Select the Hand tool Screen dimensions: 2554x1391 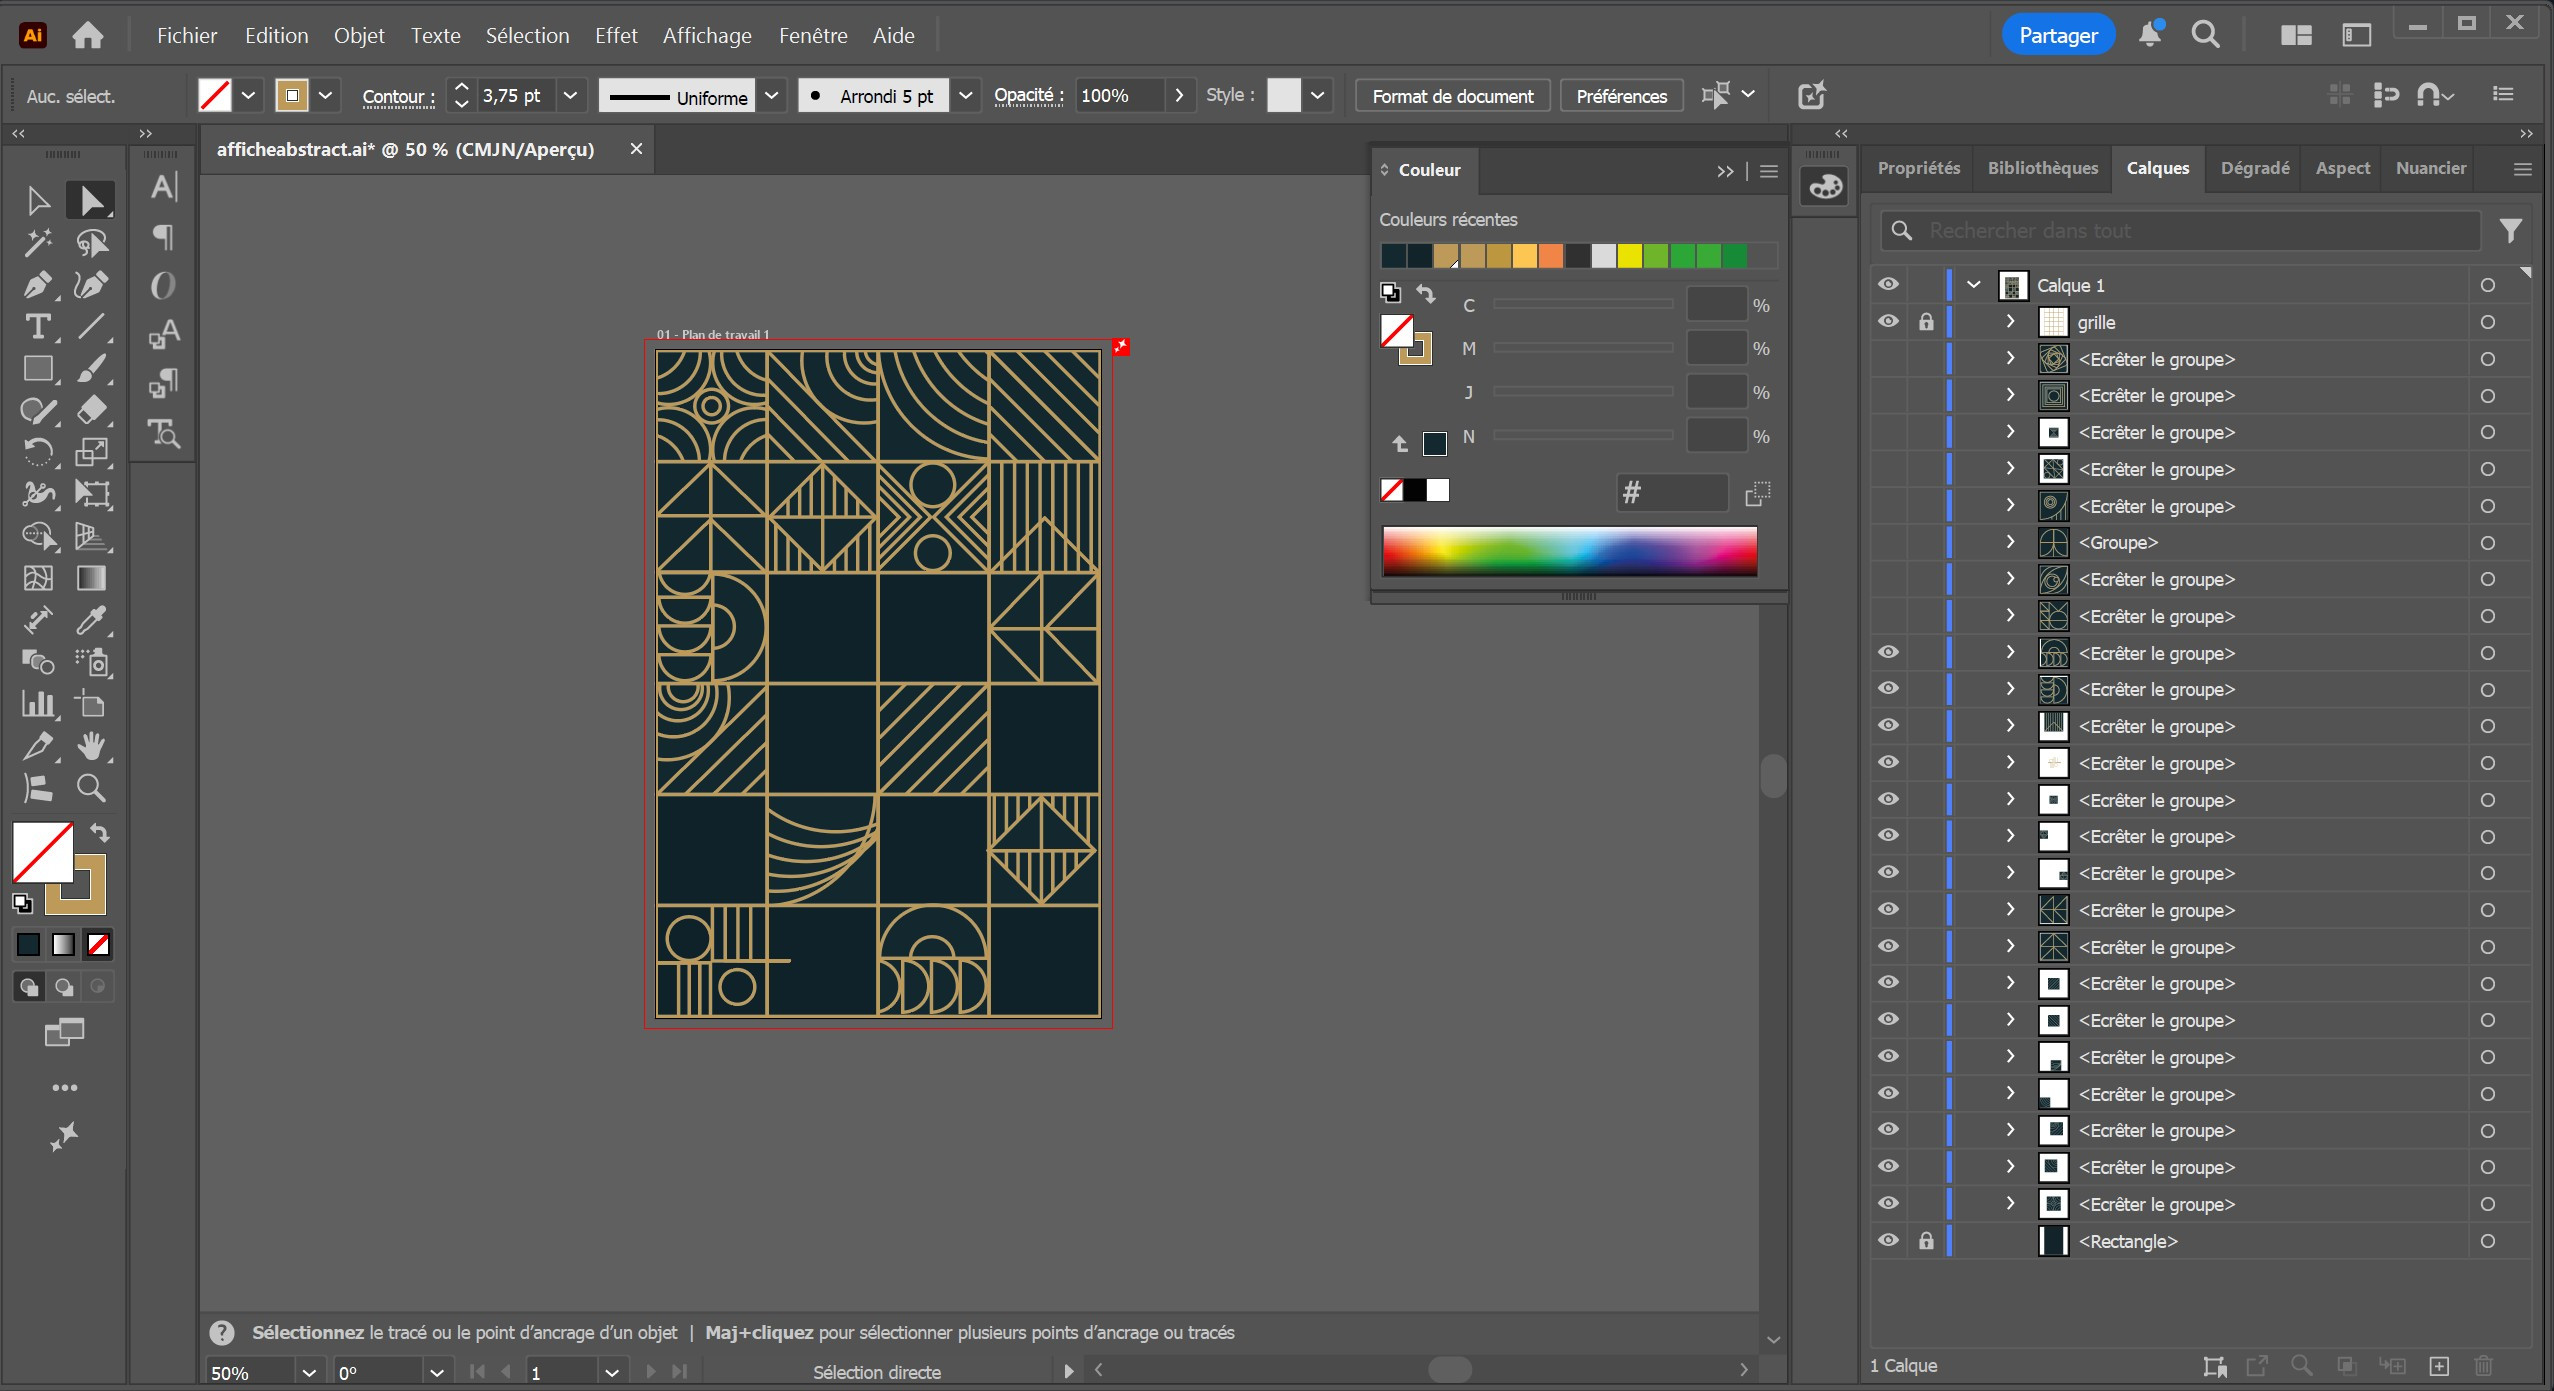coord(91,746)
